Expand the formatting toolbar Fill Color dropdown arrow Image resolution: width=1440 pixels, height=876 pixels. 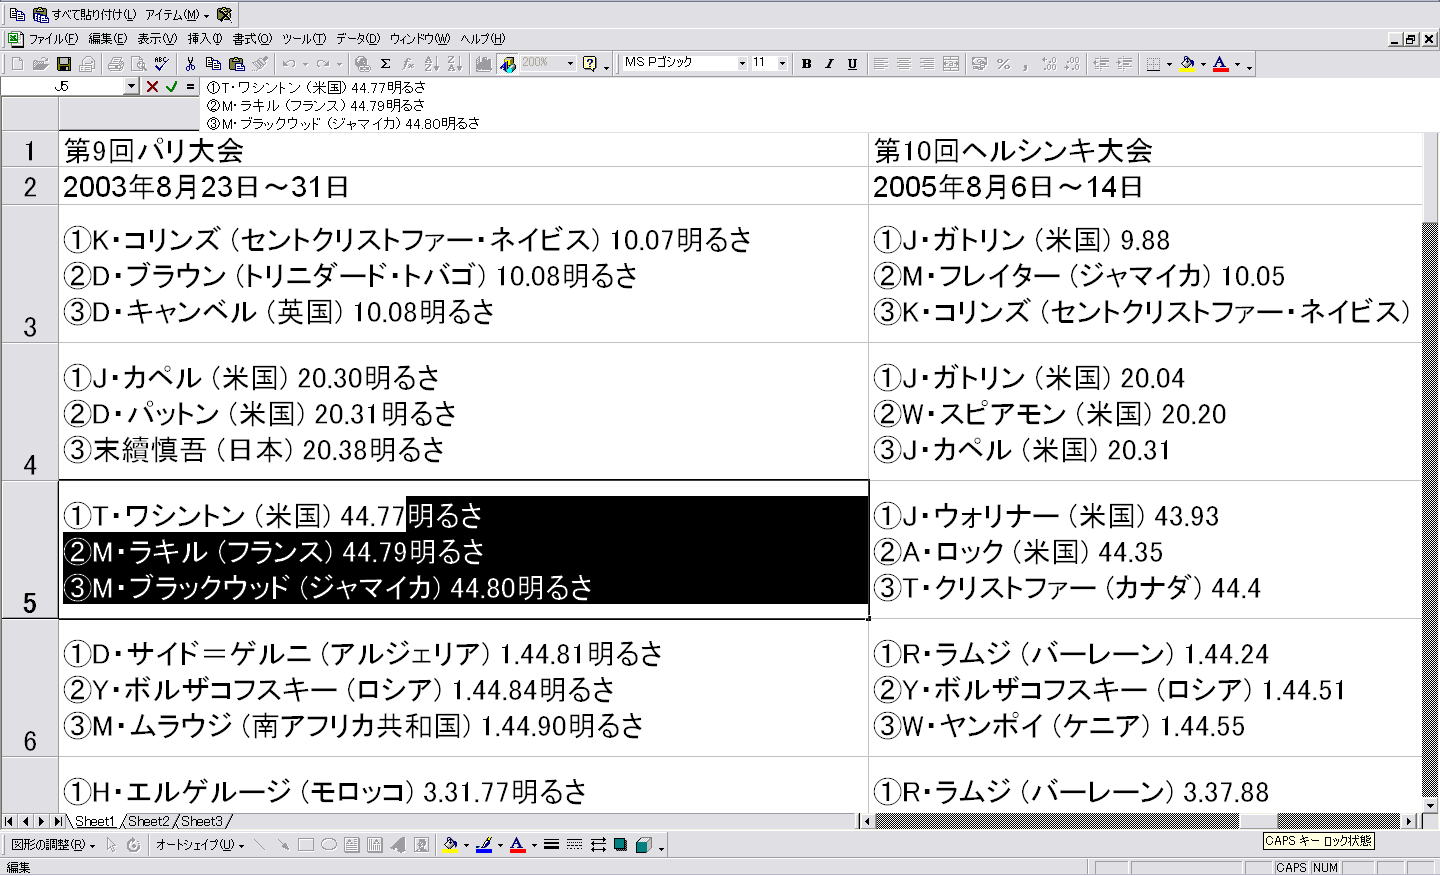1203,64
